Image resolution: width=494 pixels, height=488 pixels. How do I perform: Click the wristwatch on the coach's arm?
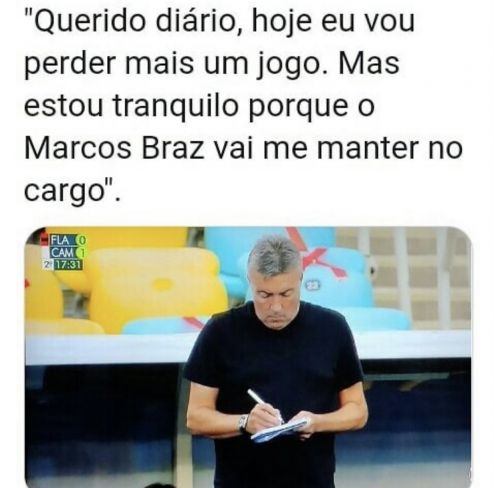click(244, 423)
